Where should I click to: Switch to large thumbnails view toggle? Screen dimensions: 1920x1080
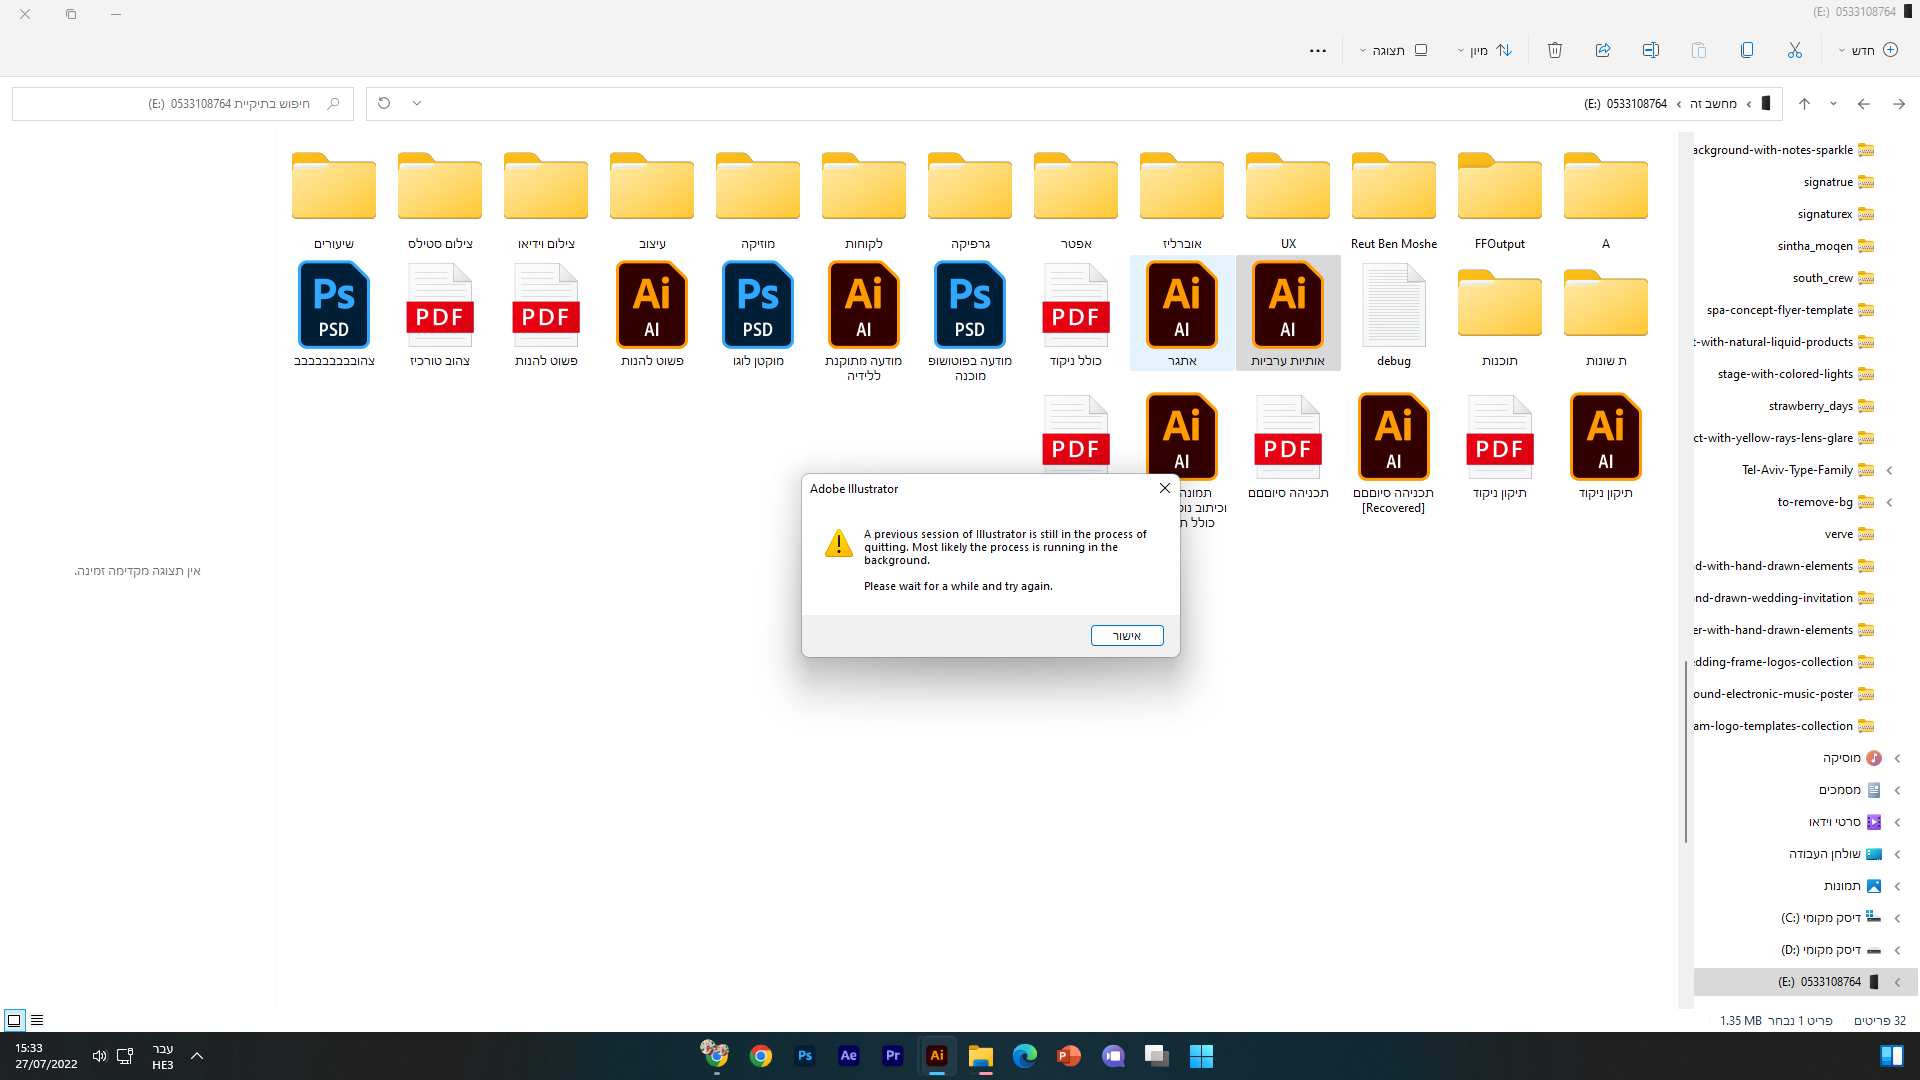pos(14,1020)
